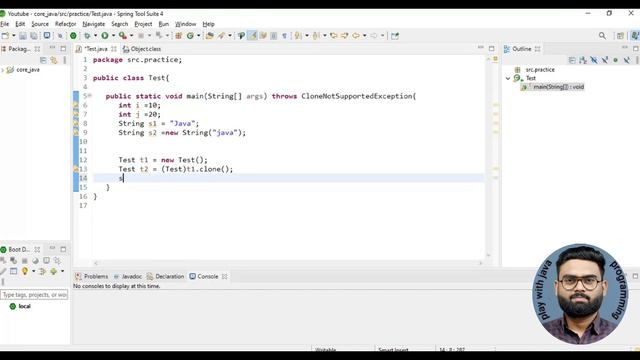Screen dimensions: 640x360
Task: Minimize the Package Explorer view
Action: 52,49
